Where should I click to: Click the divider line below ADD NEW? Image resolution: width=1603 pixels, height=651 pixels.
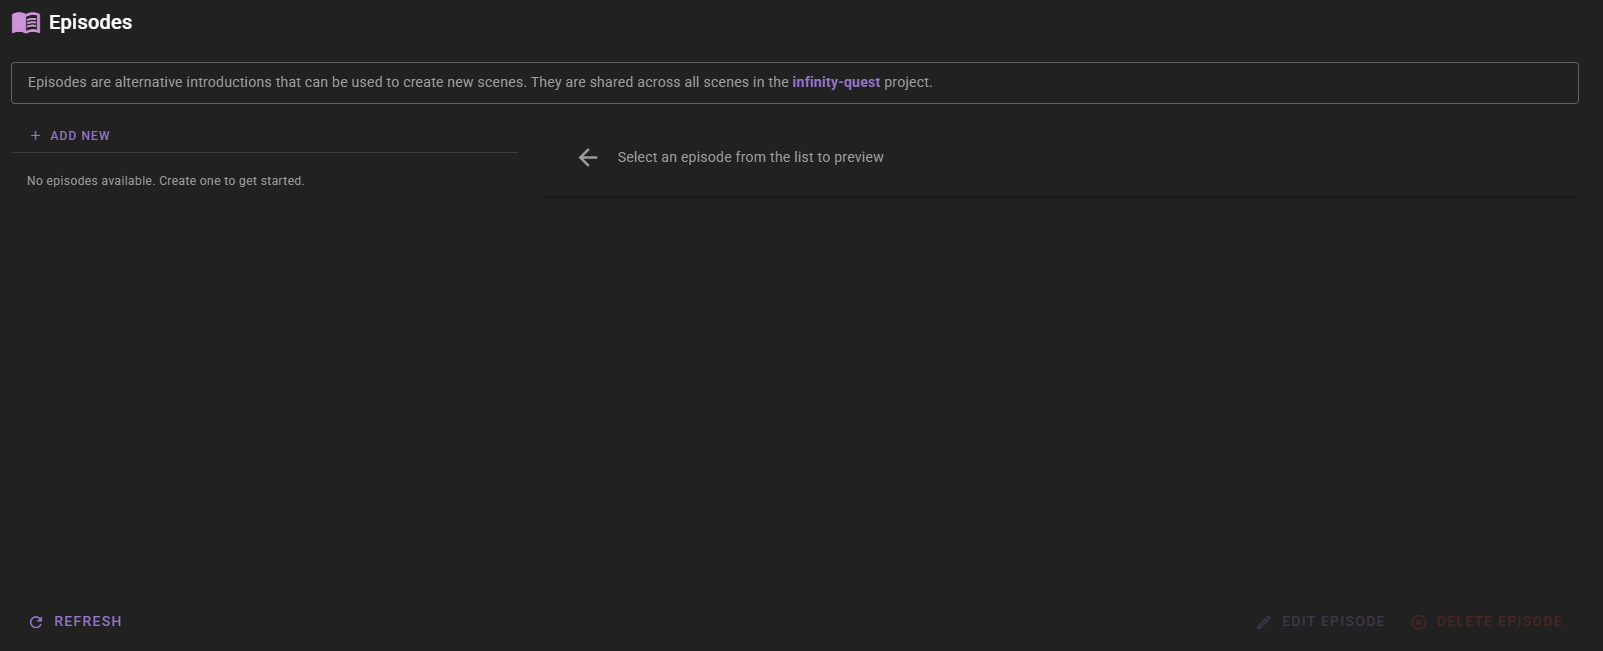[x=264, y=152]
